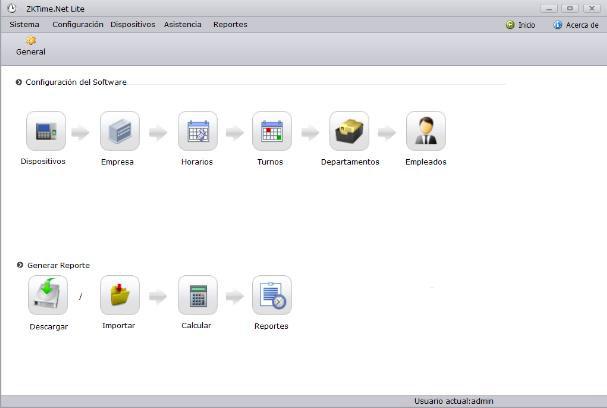
Task: Maximize the ZKTime.Net Lite window
Action: 570,8
